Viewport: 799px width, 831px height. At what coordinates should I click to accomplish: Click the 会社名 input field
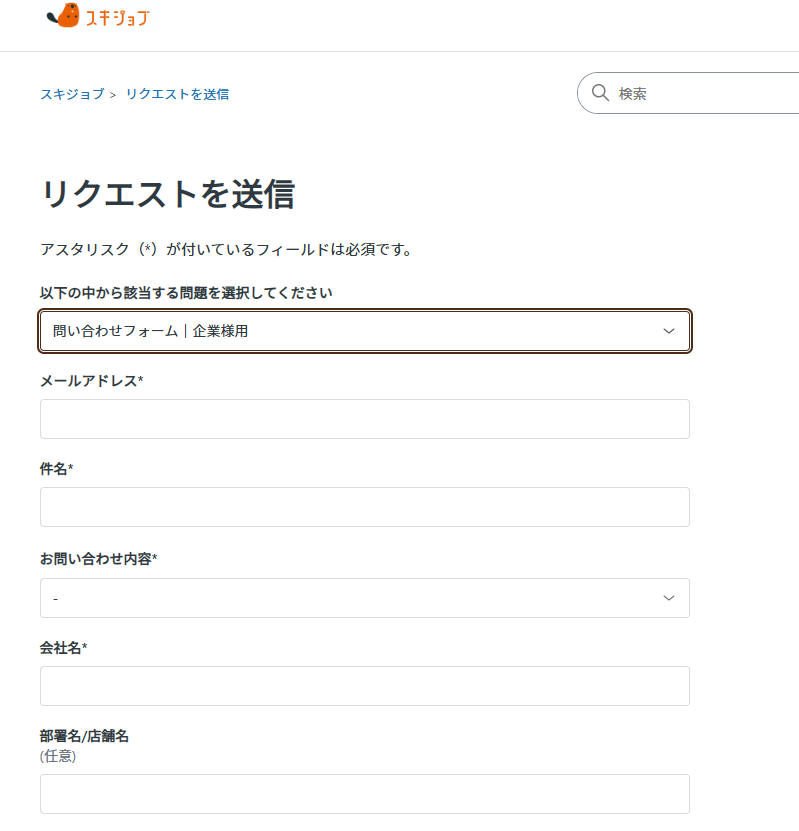(365, 686)
